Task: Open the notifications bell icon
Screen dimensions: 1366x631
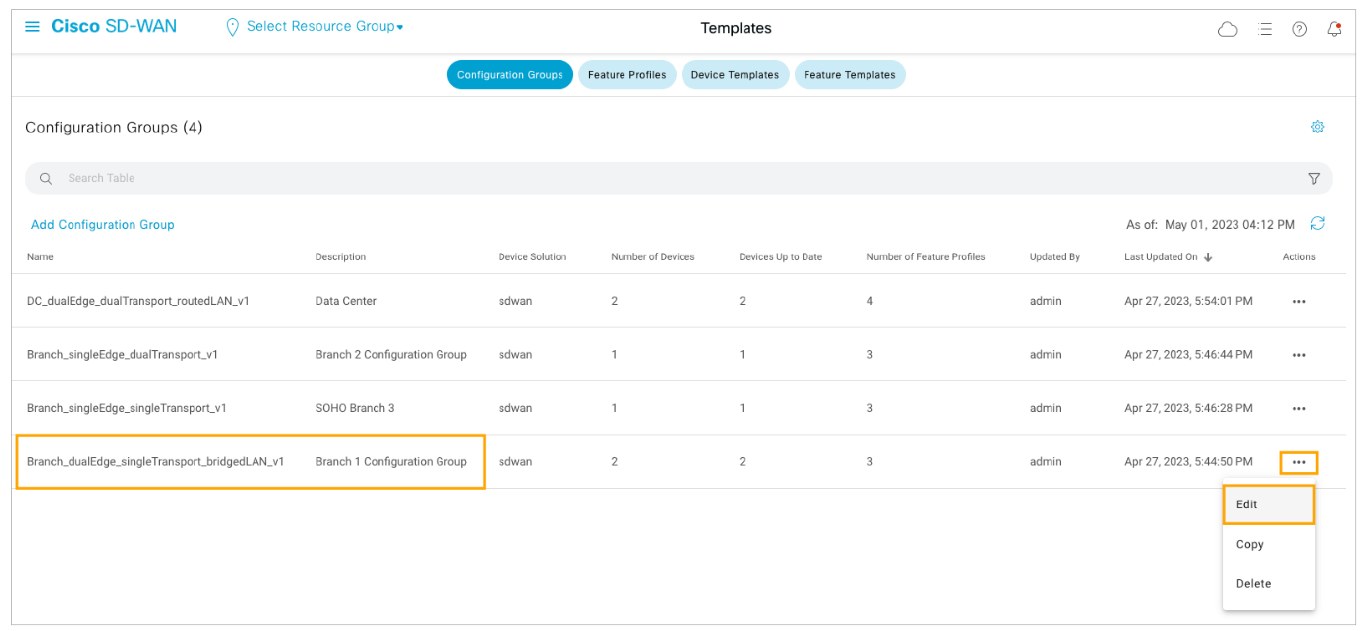Action: coord(1334,29)
